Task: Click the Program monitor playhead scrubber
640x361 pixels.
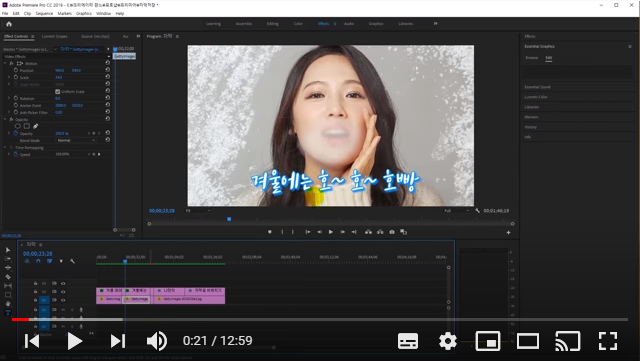Action: (x=229, y=219)
